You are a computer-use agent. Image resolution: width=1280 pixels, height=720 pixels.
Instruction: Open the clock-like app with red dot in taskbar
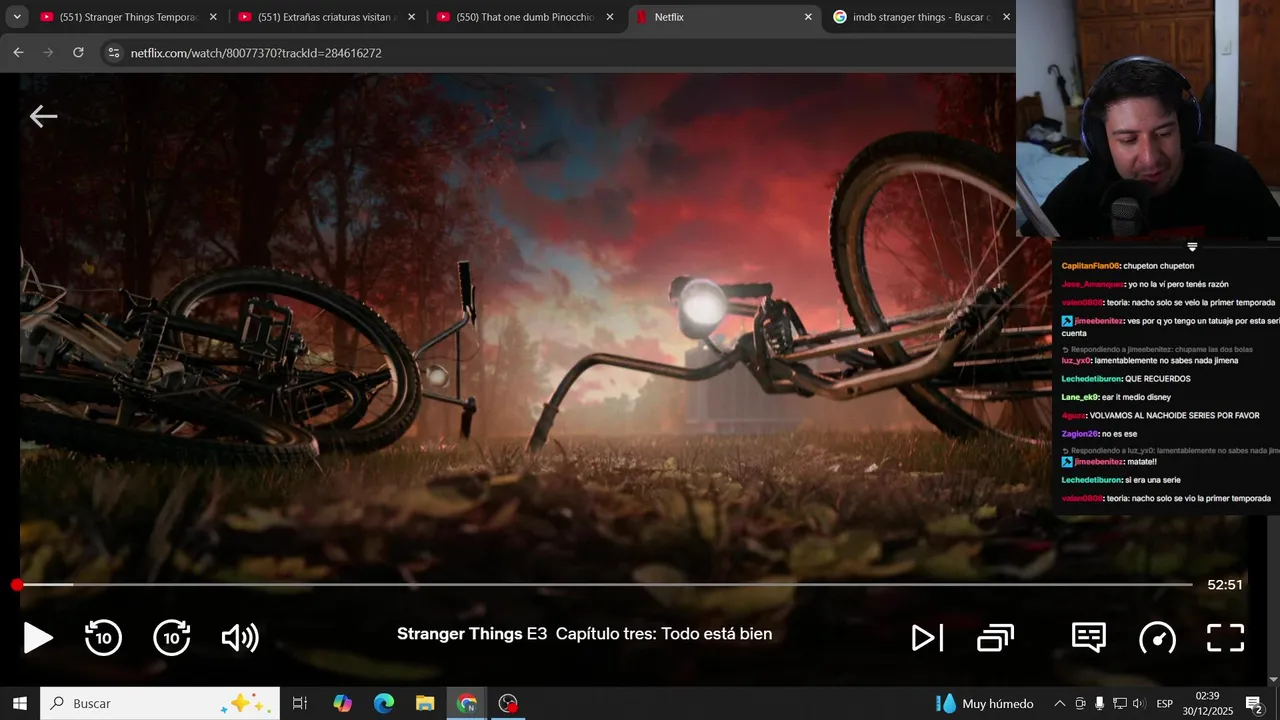point(508,704)
